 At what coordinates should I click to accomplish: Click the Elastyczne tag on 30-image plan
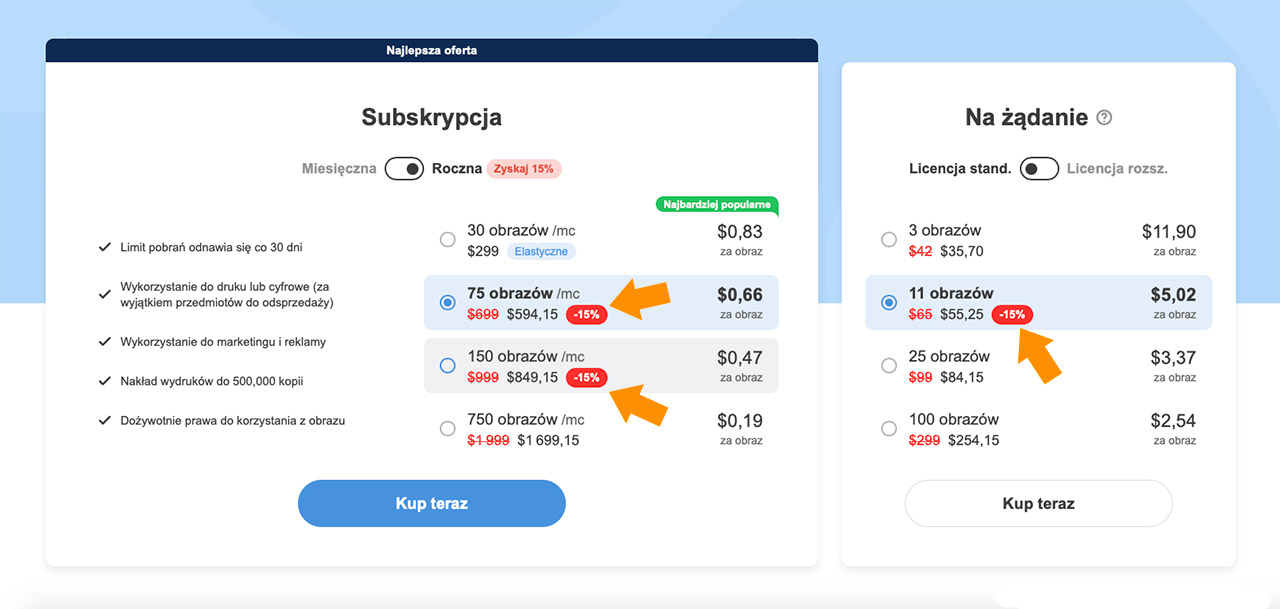(541, 251)
